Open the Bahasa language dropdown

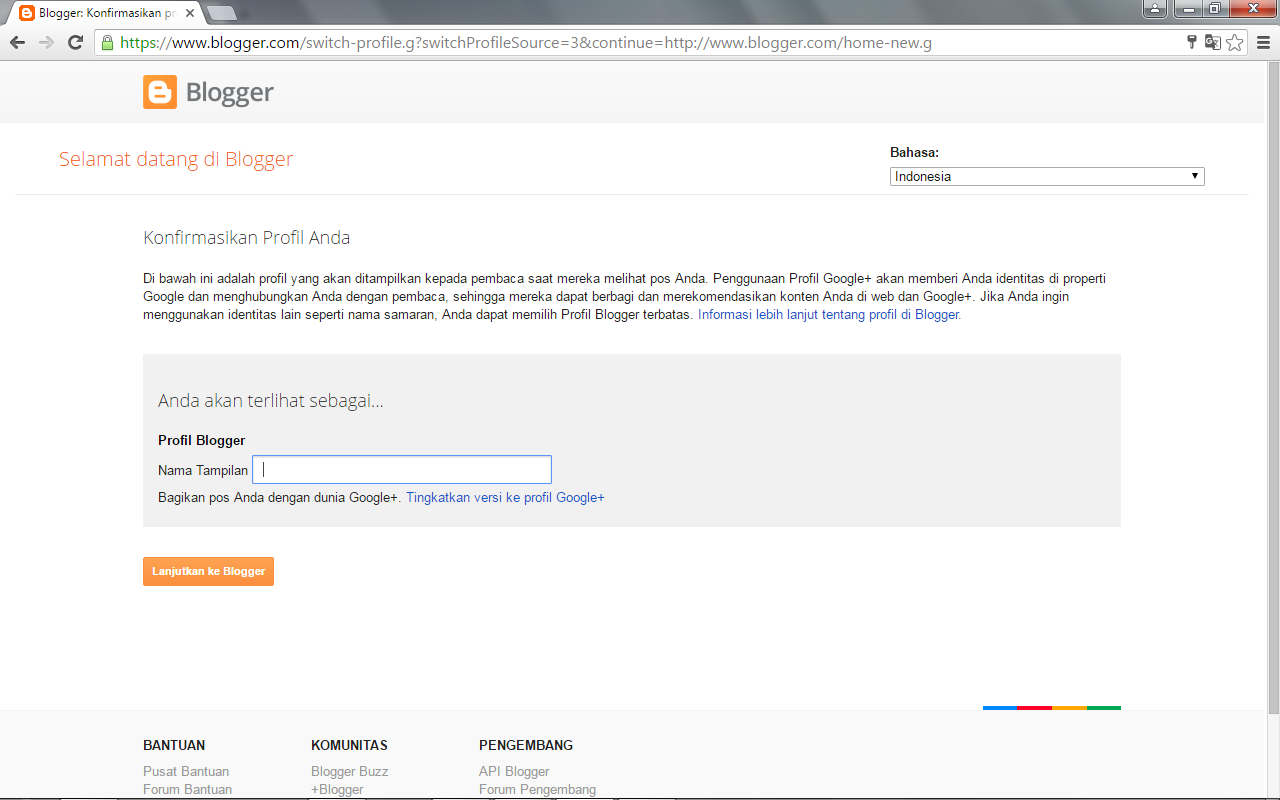[x=1047, y=176]
